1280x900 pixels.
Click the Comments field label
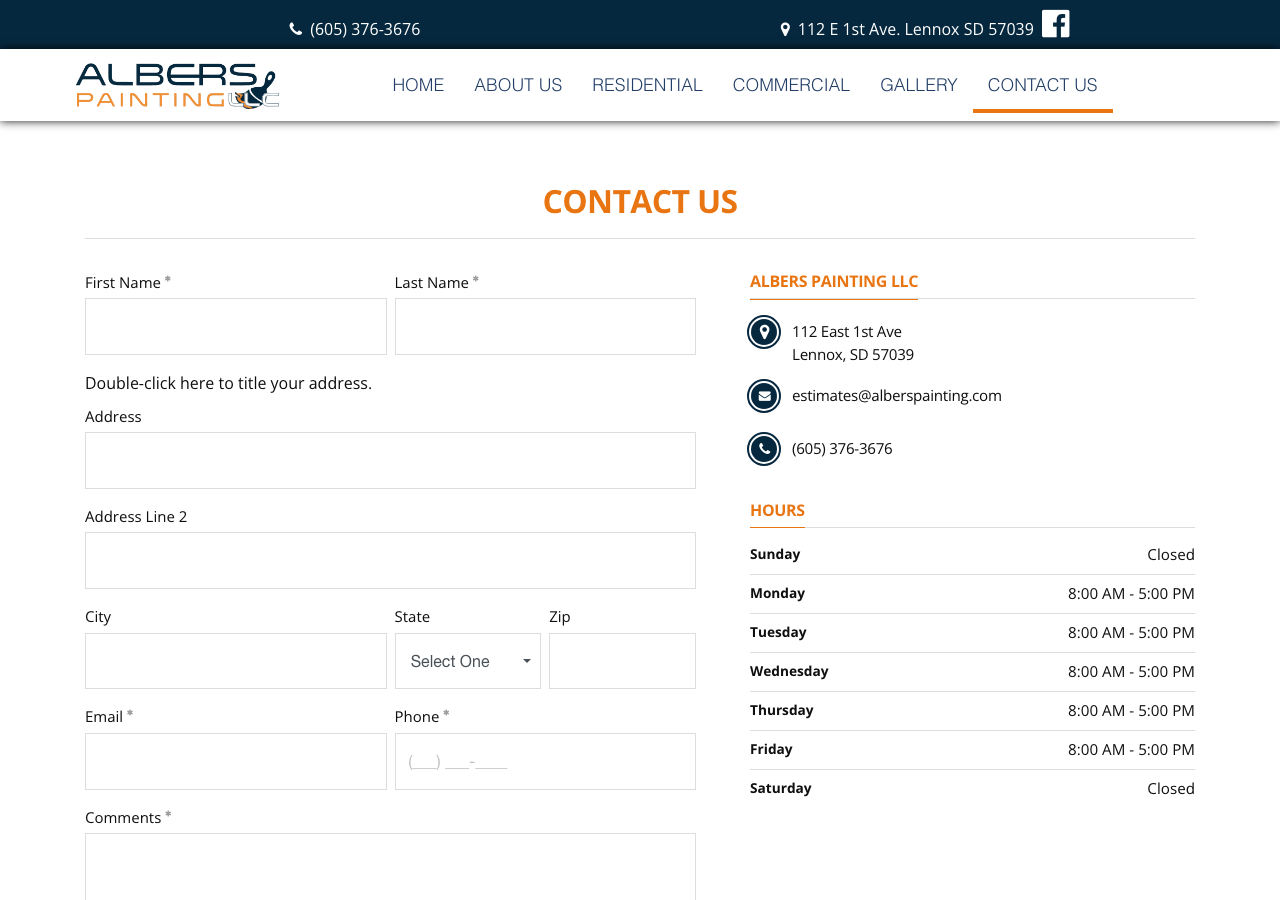coord(123,817)
